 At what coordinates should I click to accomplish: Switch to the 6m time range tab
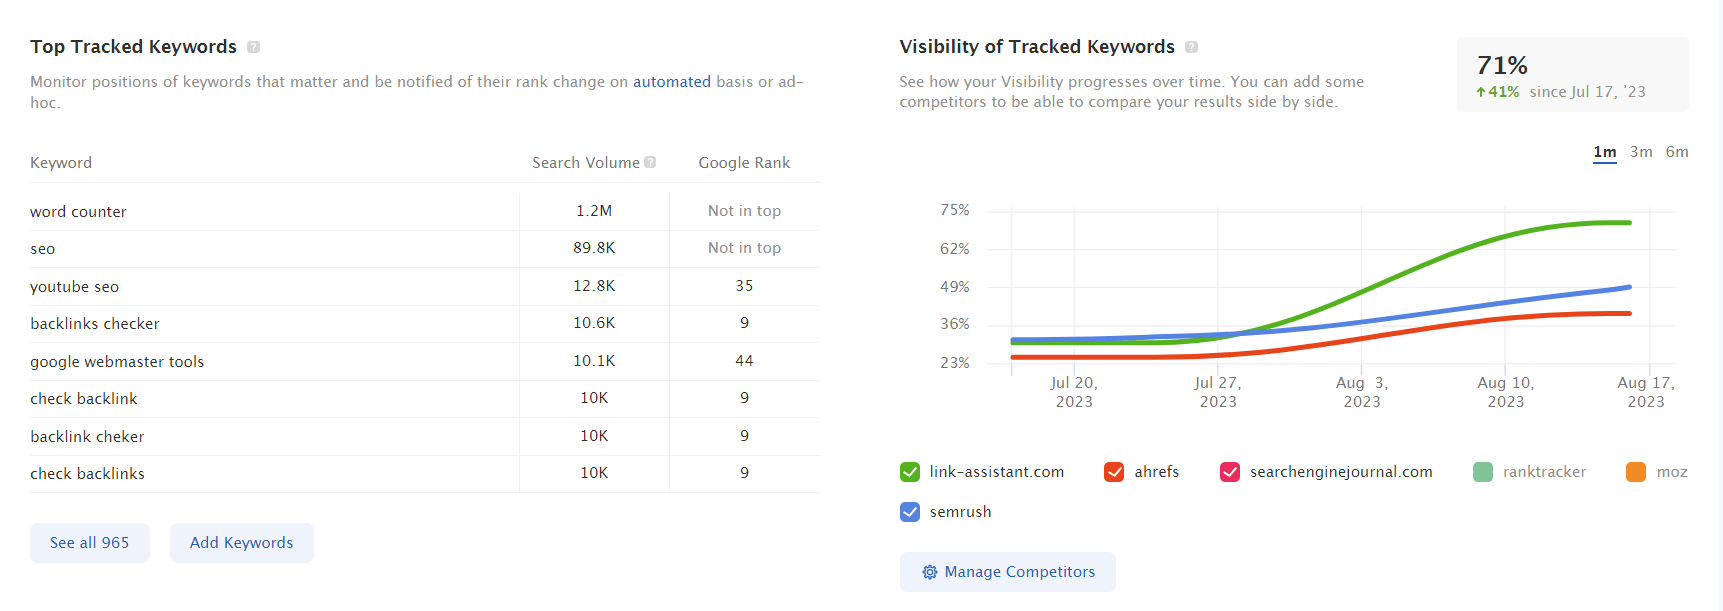coord(1677,152)
